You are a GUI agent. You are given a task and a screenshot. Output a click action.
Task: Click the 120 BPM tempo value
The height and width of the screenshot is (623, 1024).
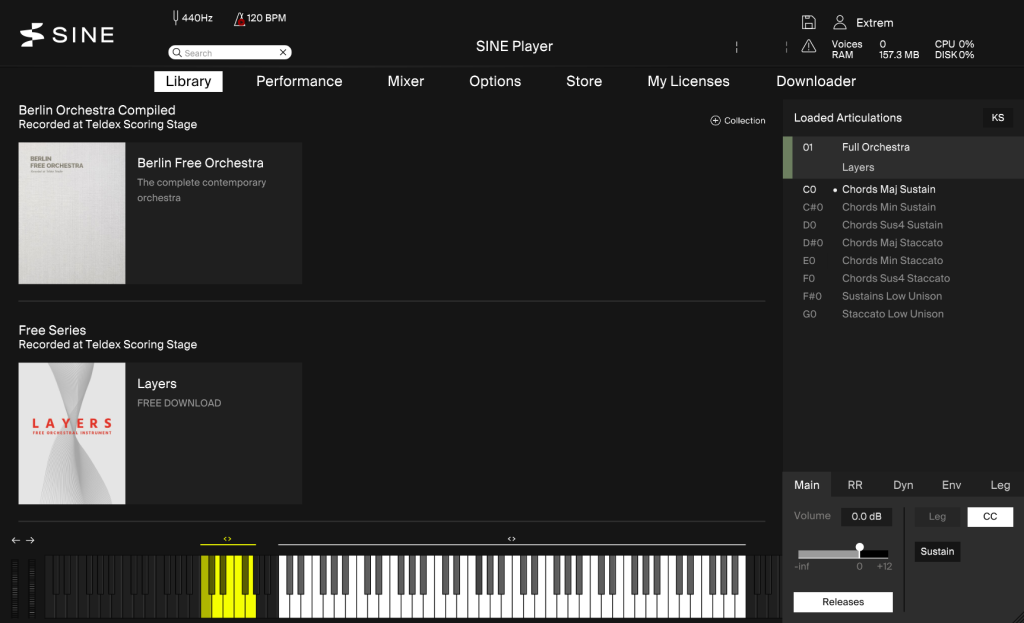point(266,18)
